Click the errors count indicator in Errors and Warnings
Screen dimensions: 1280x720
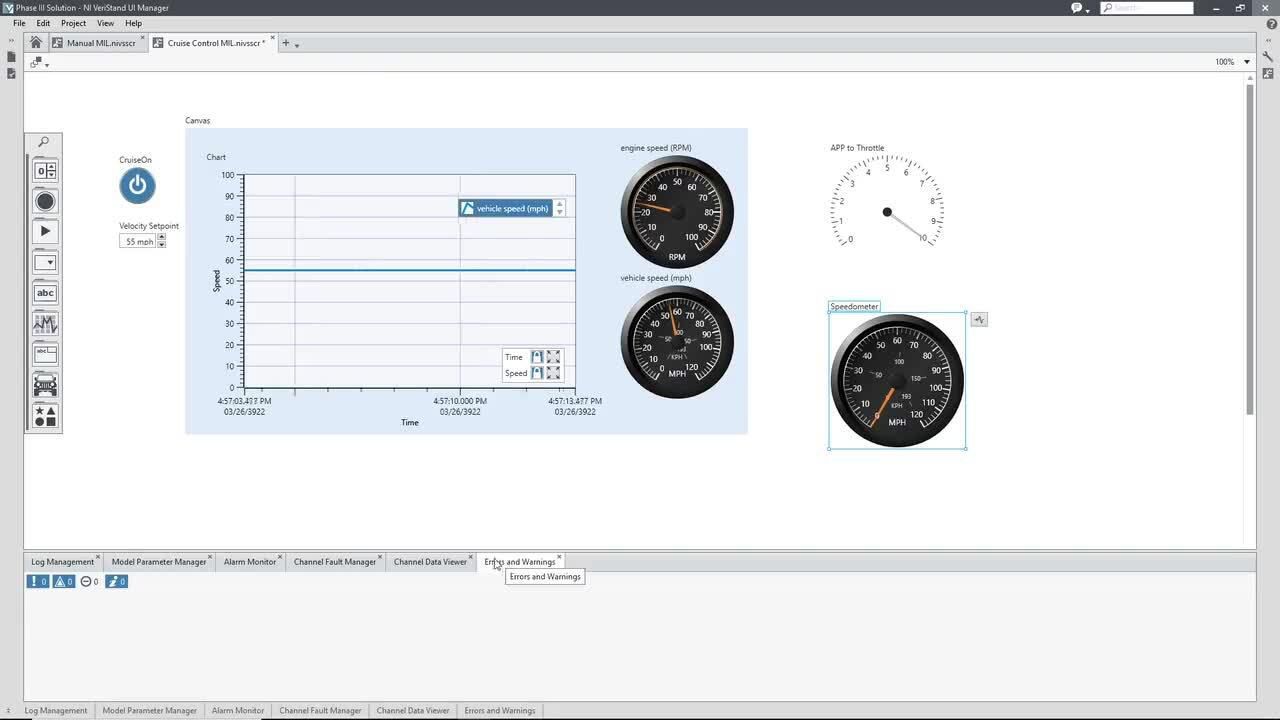coord(37,581)
